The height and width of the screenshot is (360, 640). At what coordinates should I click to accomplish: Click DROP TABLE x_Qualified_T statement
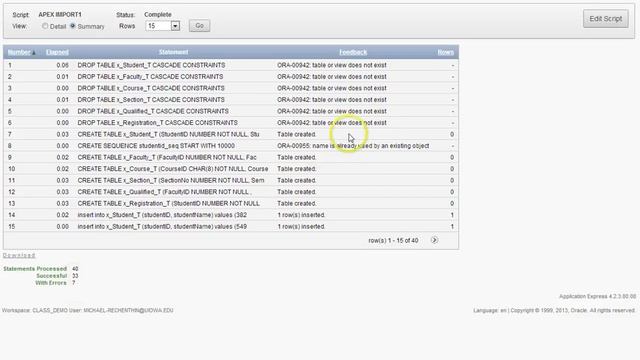coord(153,111)
